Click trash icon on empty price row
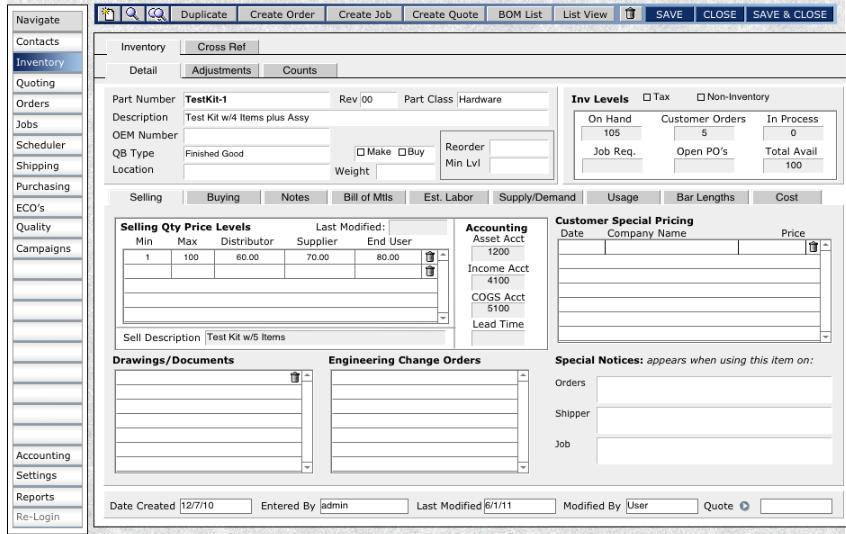846x534 pixels. pyautogui.click(x=429, y=271)
